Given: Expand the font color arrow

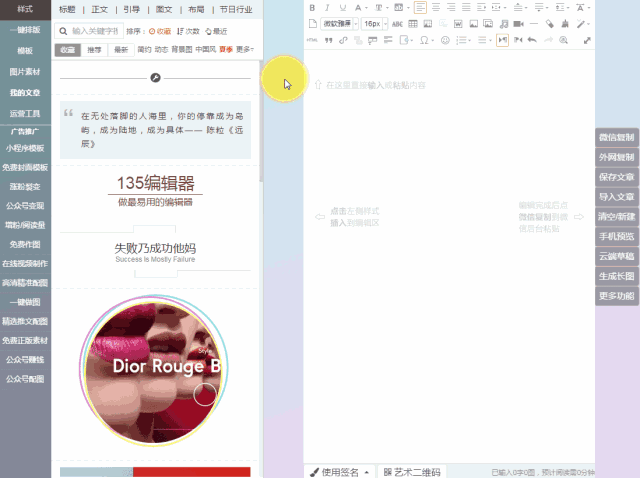Looking at the screenshot, I should point(366,8).
